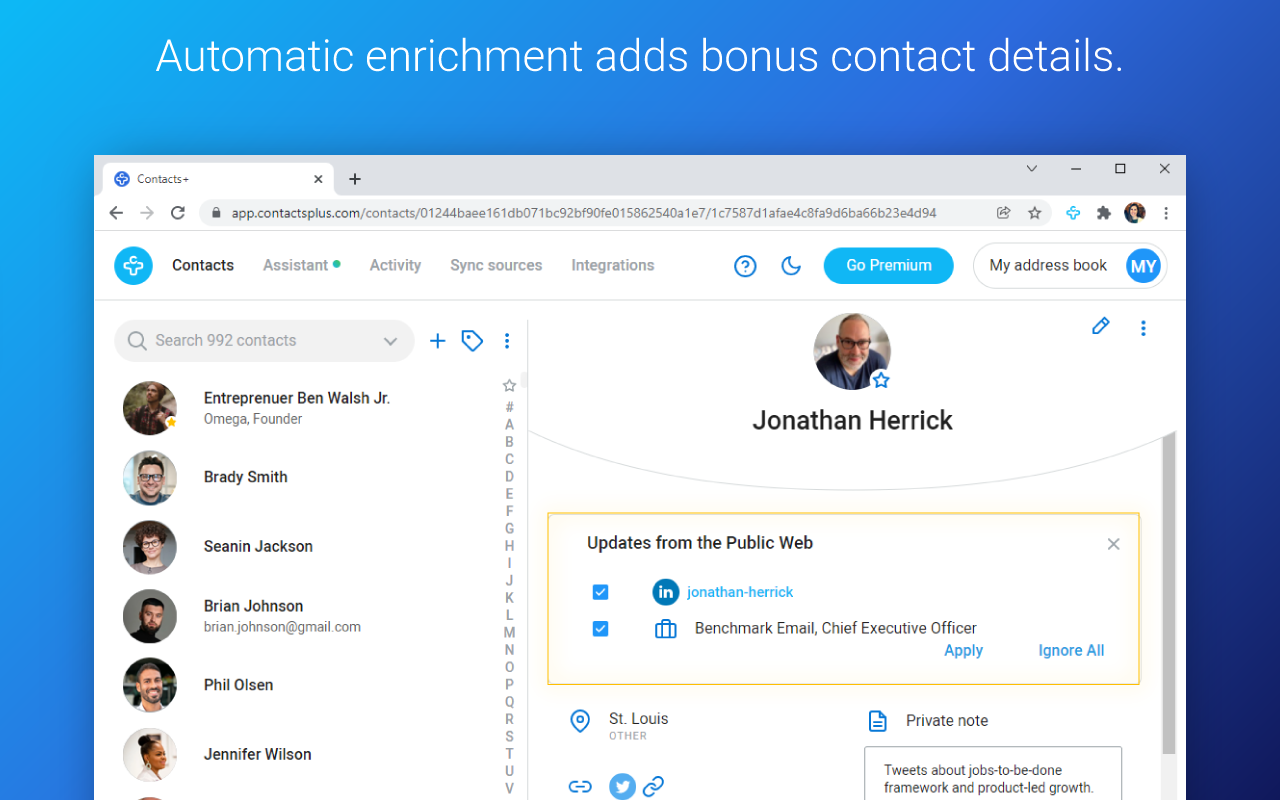This screenshot has height=800, width=1280.
Task: Open Chrome three-dot menu
Action: (x=1166, y=213)
